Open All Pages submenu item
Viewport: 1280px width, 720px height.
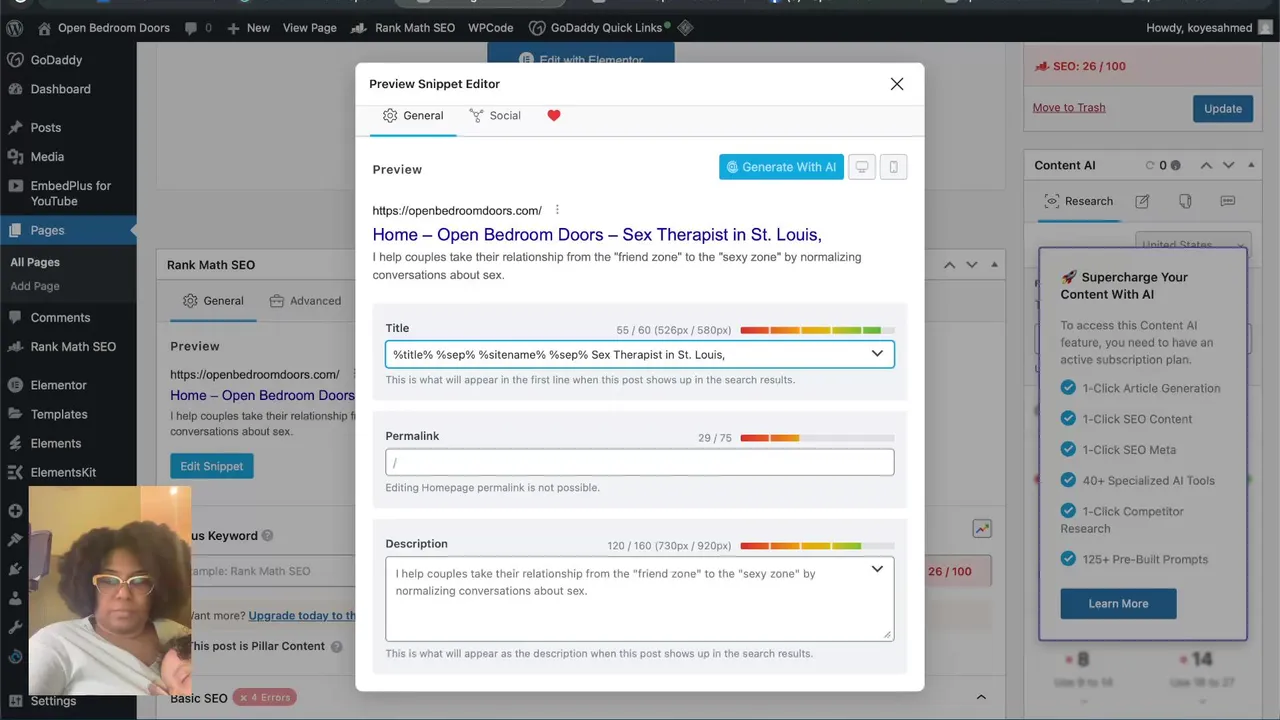(35, 262)
